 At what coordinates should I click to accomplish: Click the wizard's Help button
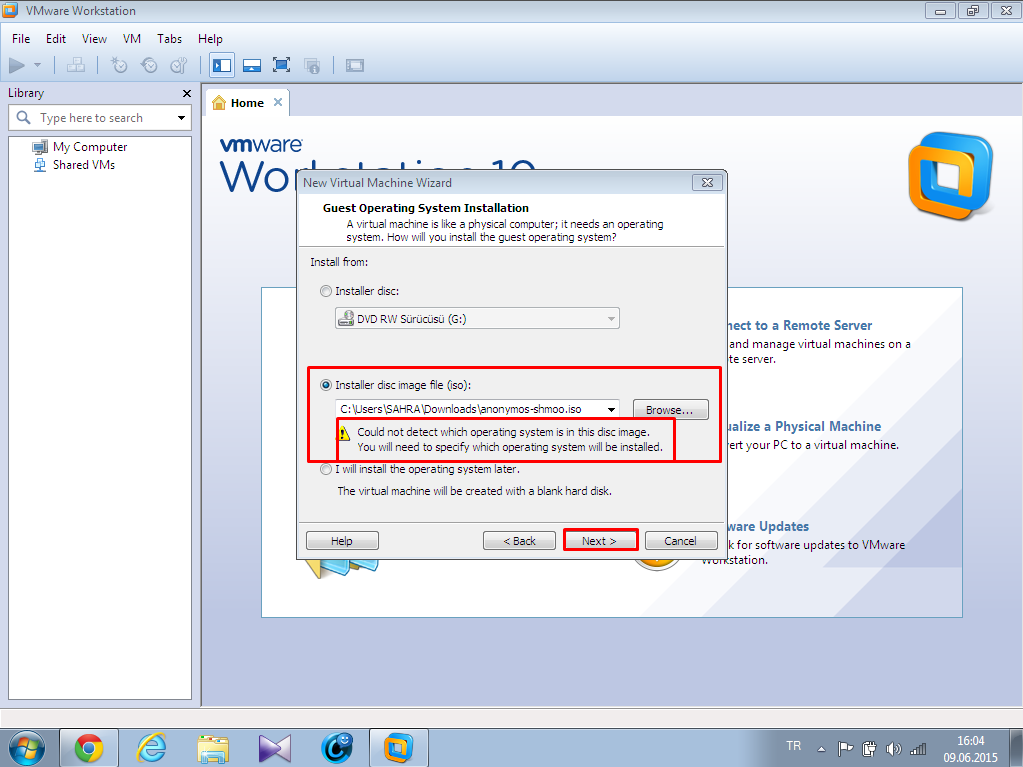[x=342, y=541]
